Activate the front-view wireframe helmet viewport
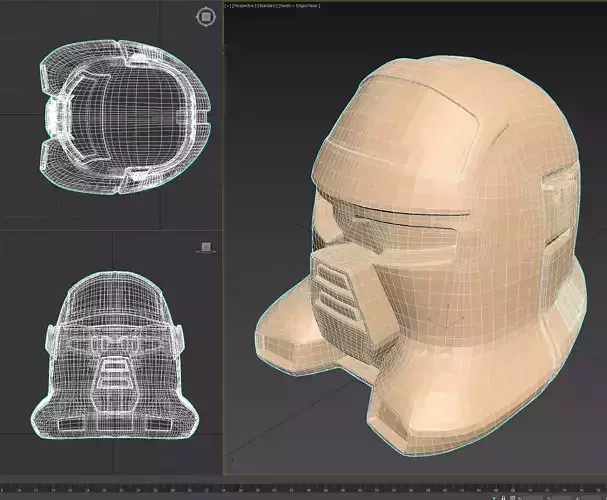The height and width of the screenshot is (500, 607). pyautogui.click(x=111, y=353)
